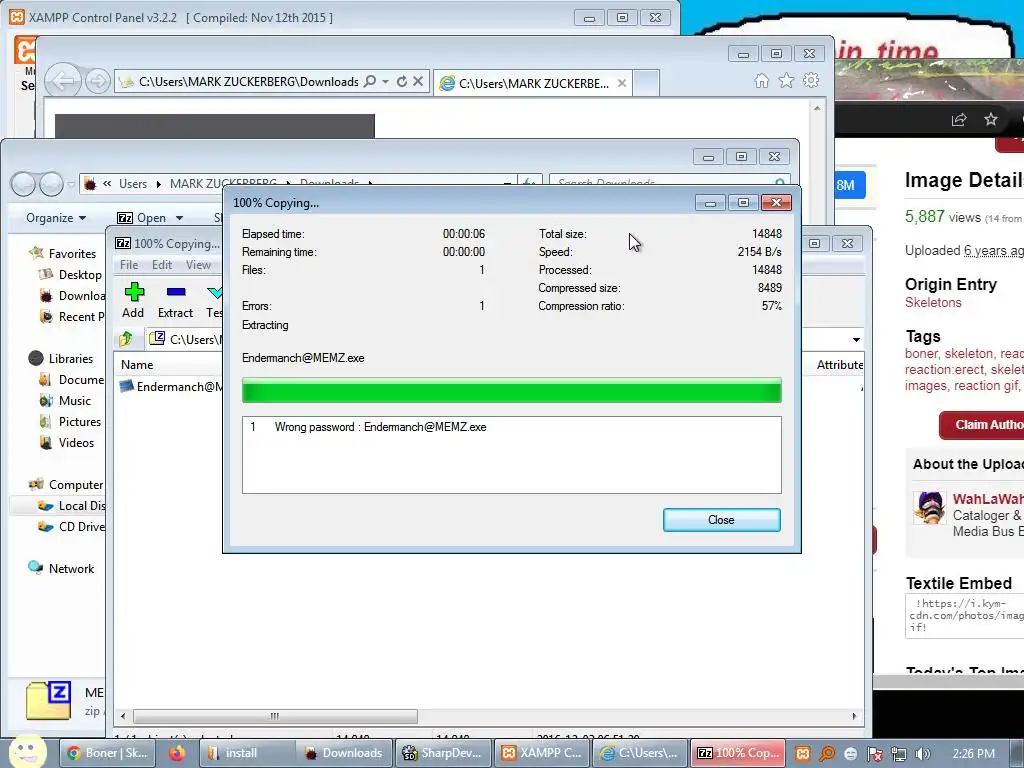1024x768 pixels.
Task: Refresh page in Internet Explorer
Action: [402, 82]
